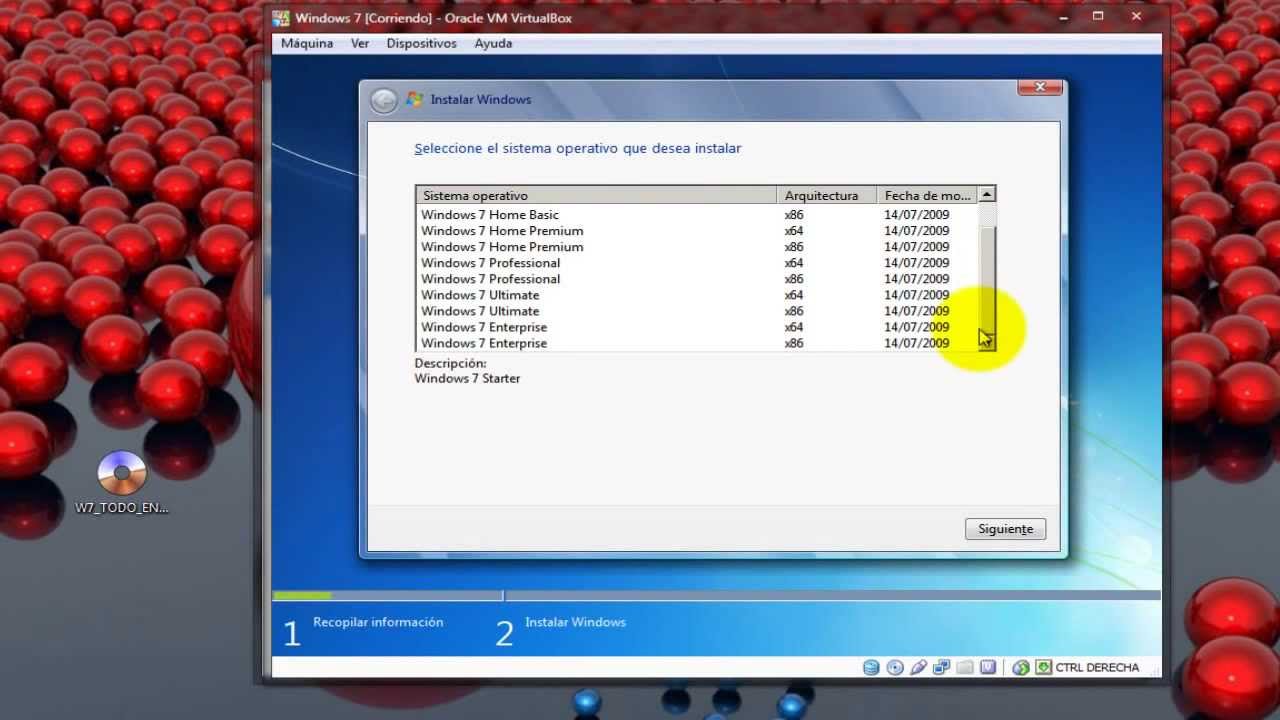Click the shared folders status icon
The width and height of the screenshot is (1280, 720).
965,667
